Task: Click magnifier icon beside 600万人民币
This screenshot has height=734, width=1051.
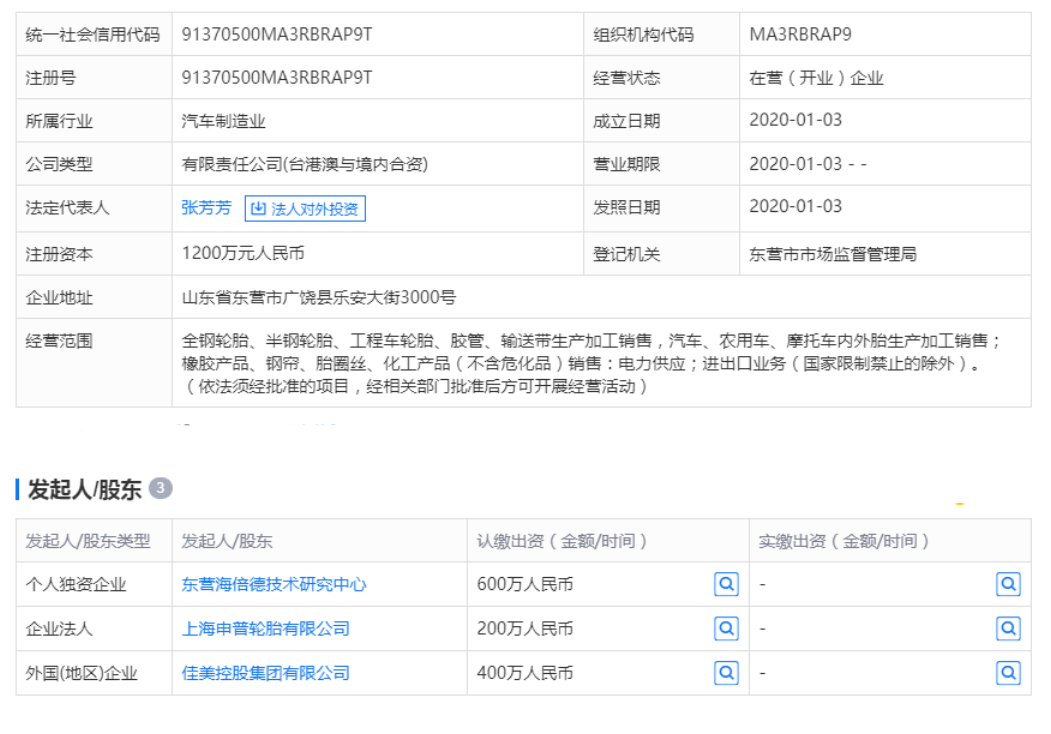Action: (726, 585)
